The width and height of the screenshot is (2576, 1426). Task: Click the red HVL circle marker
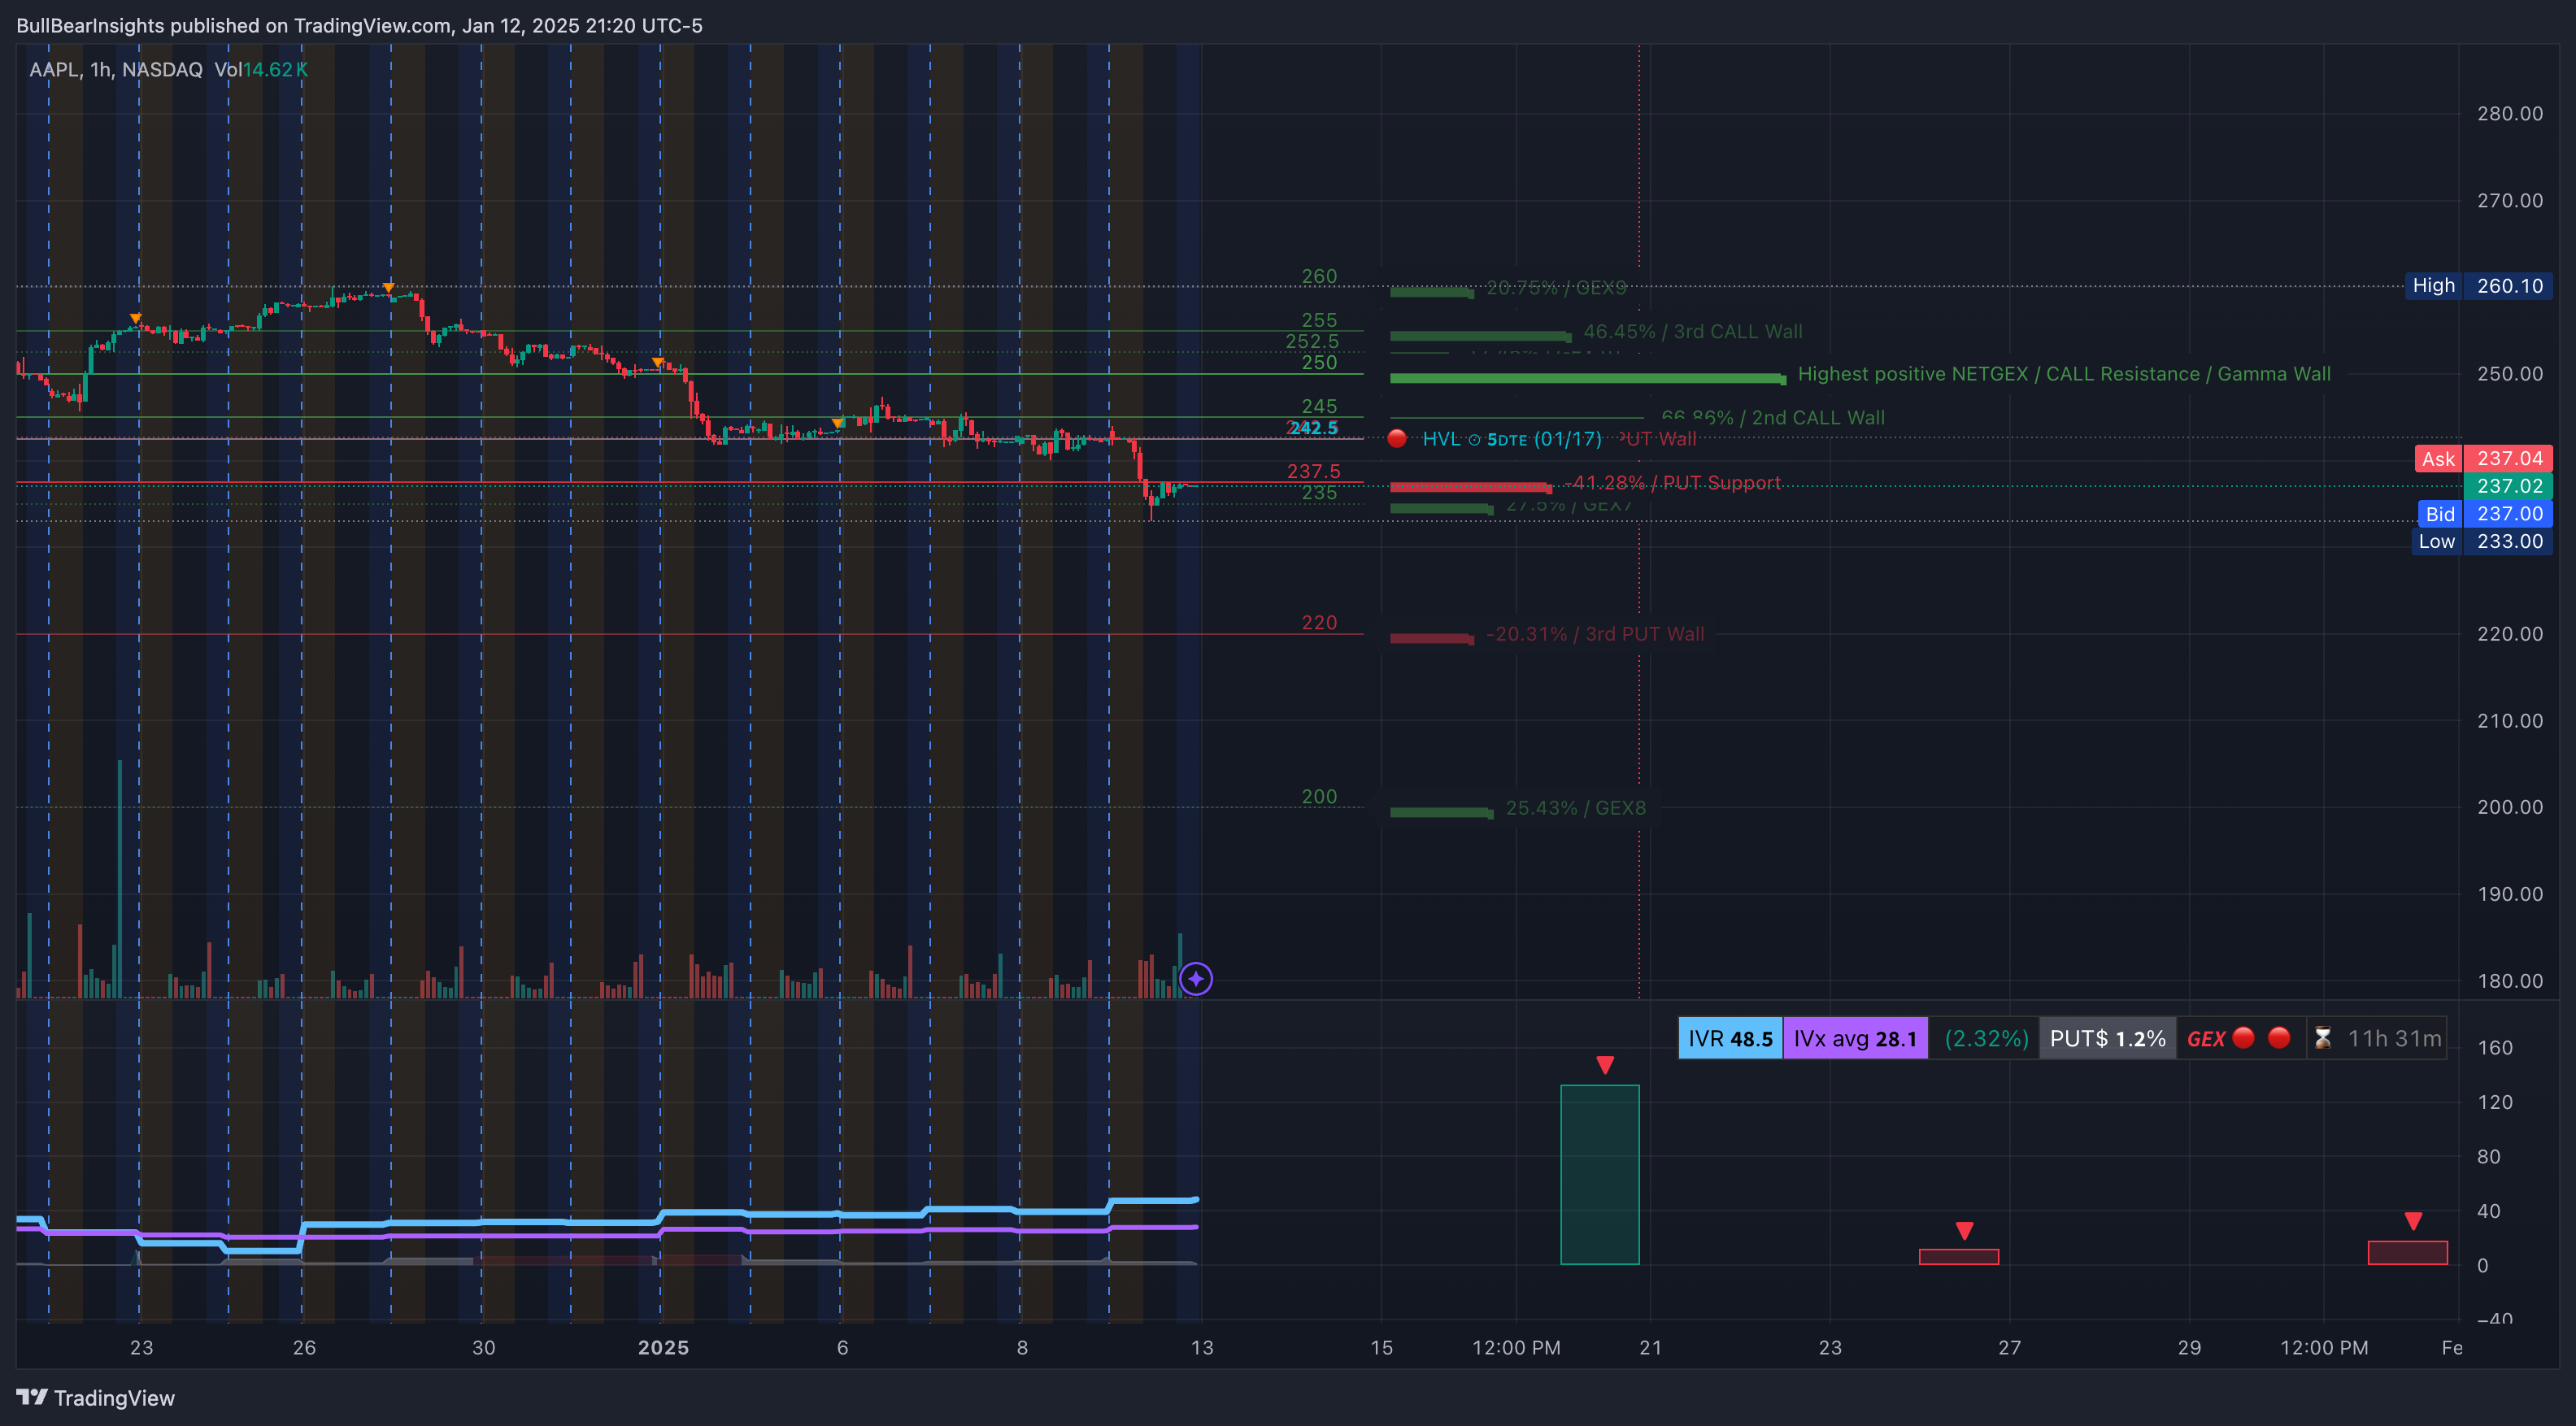click(x=1397, y=438)
